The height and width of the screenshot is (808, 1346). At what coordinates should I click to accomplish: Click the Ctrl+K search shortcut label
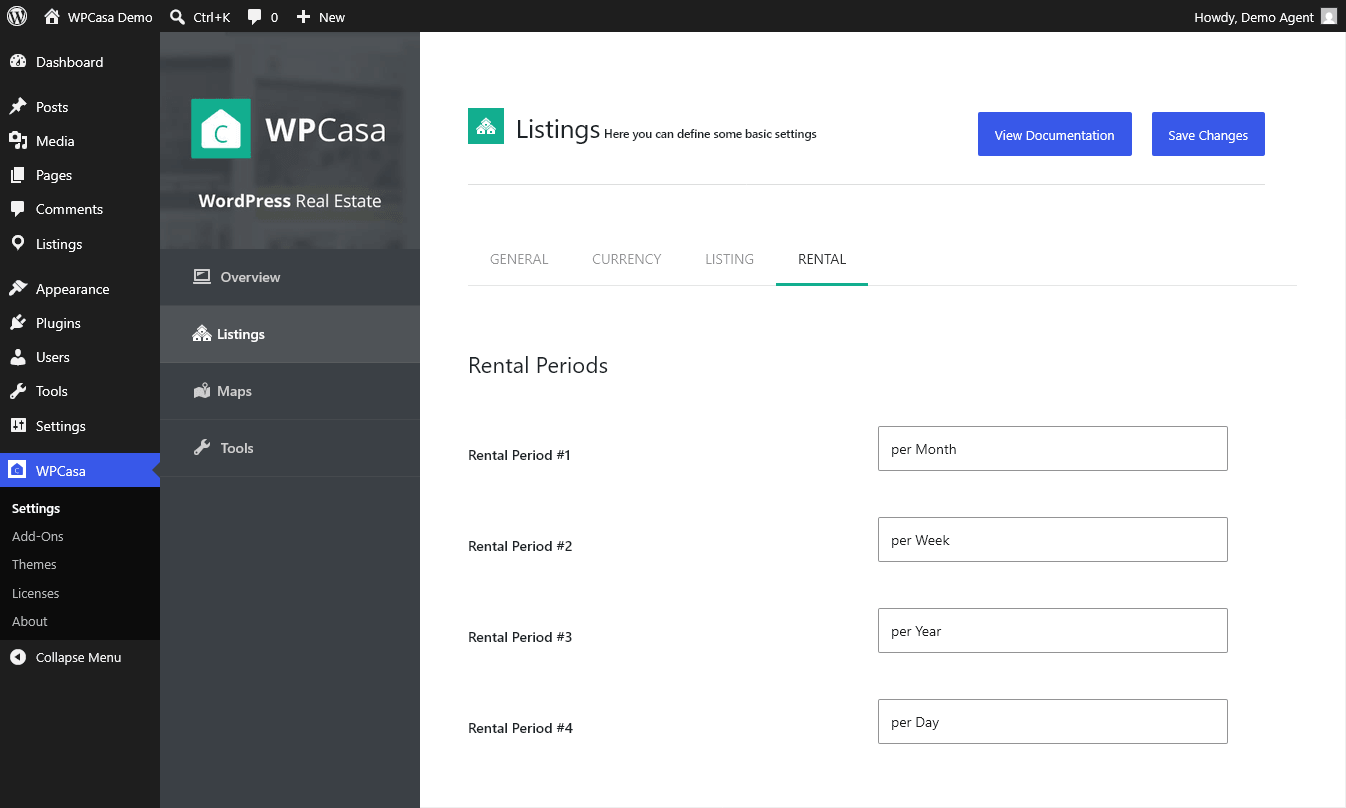click(212, 17)
